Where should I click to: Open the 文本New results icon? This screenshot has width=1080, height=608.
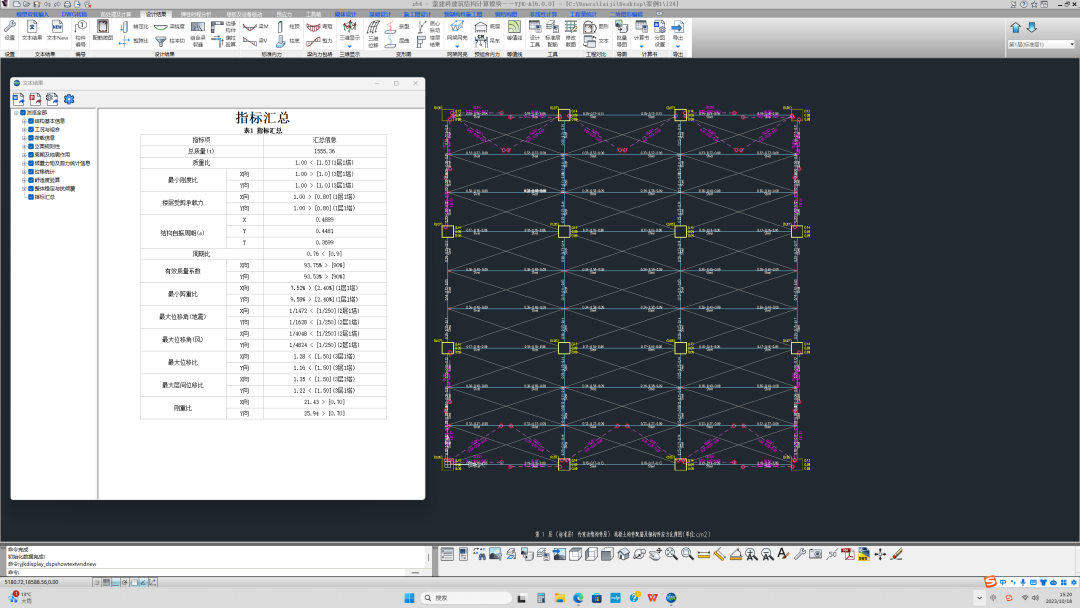pos(57,31)
